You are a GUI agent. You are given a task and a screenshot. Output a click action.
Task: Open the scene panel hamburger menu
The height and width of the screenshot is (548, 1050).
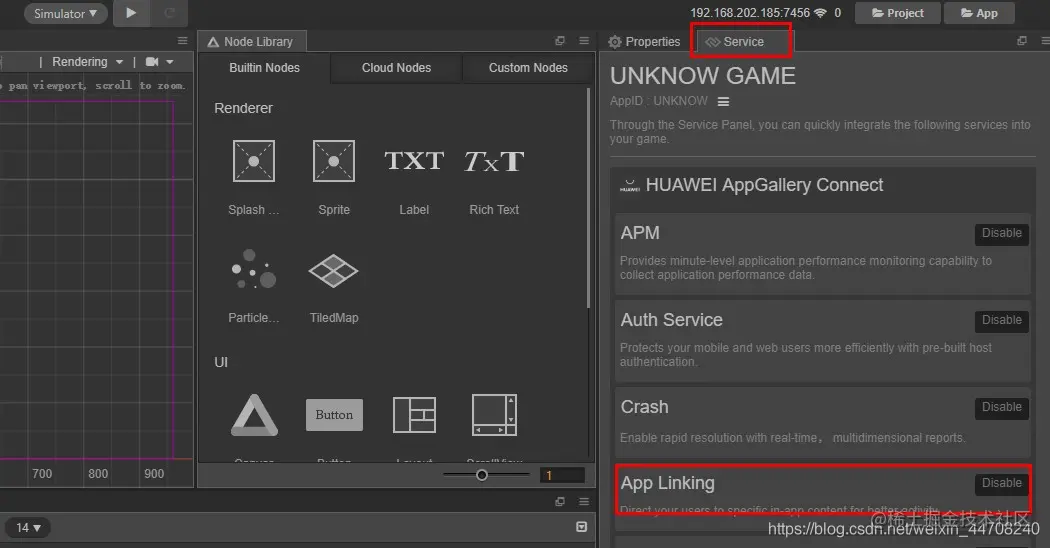[x=182, y=41]
